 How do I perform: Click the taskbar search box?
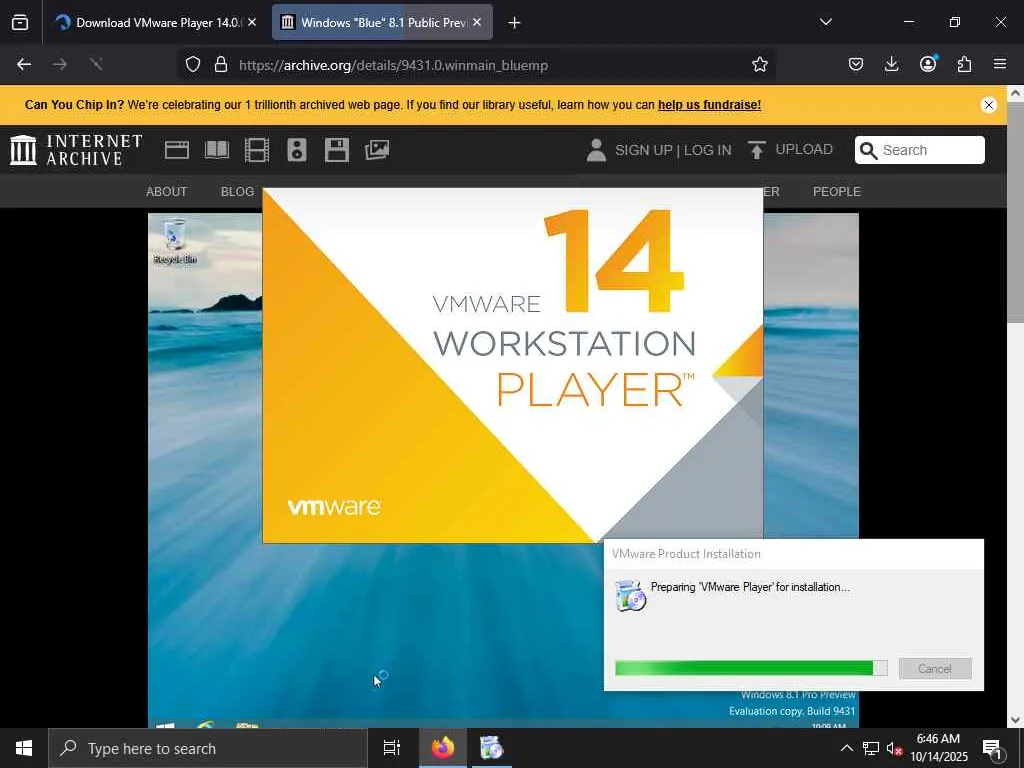pos(208,748)
